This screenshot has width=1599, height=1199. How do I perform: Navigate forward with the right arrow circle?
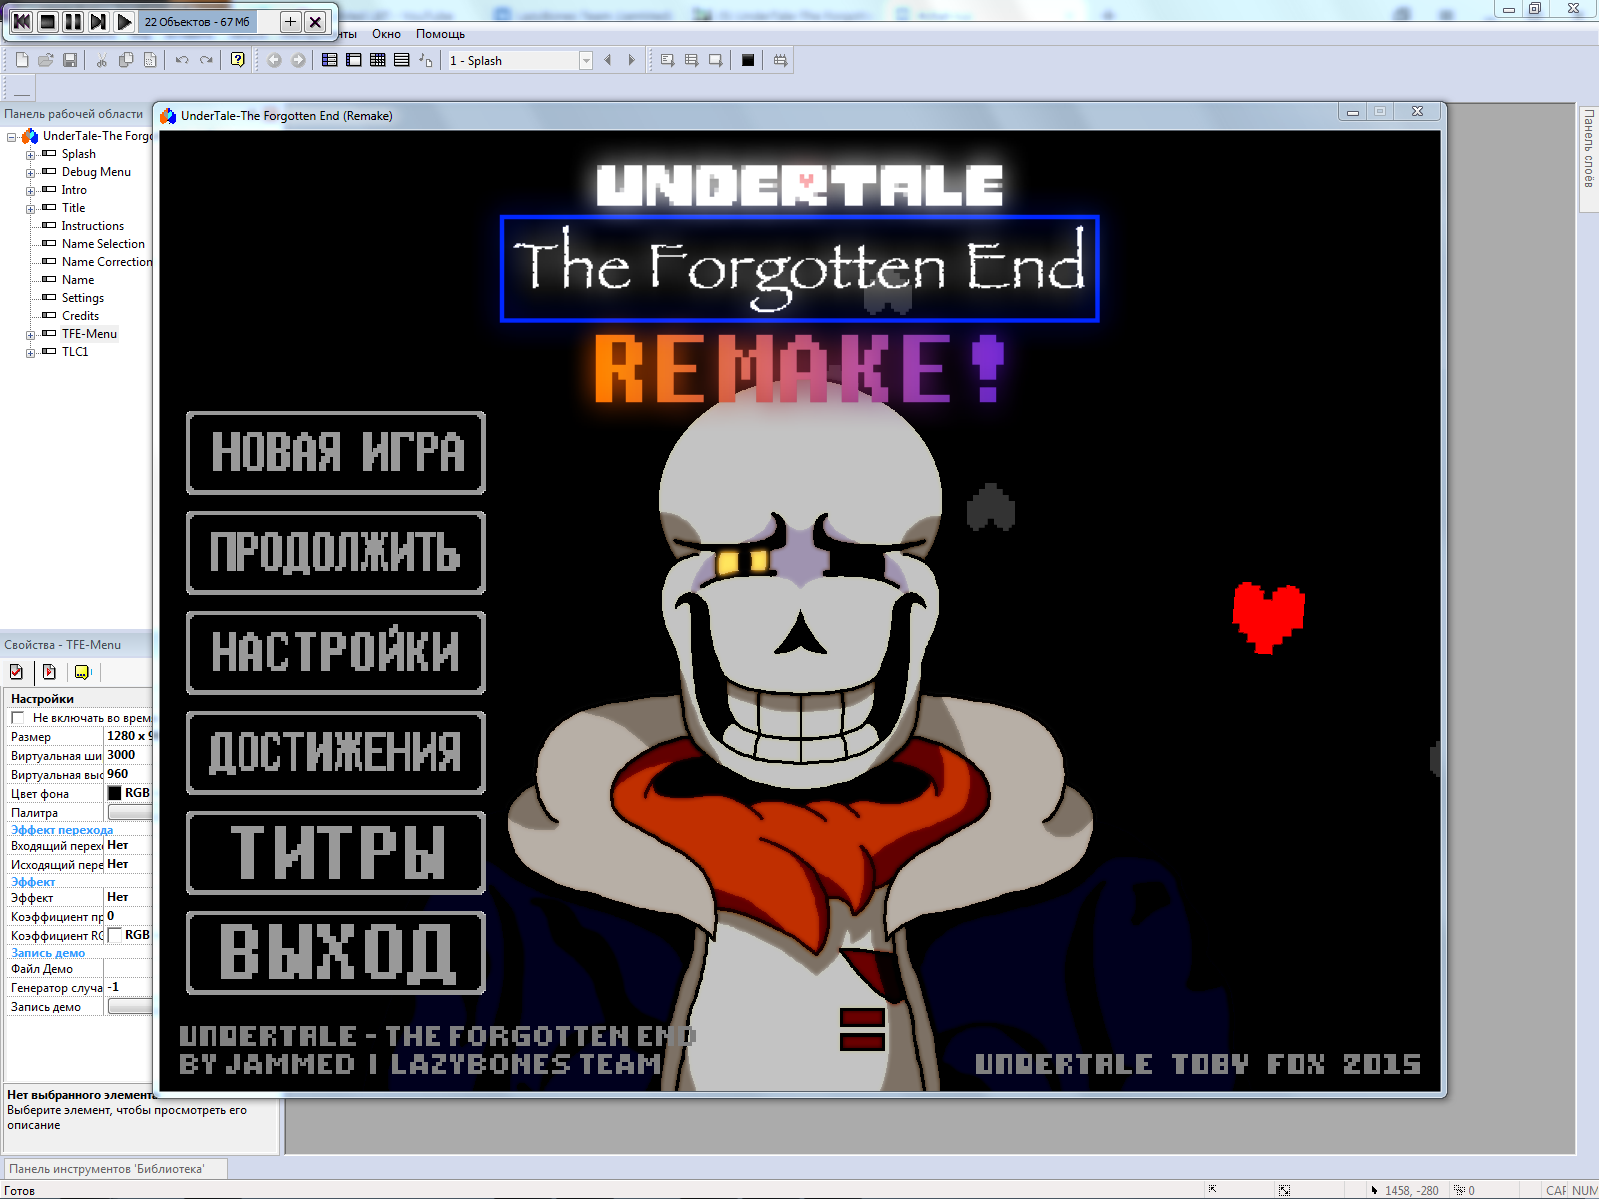298,60
